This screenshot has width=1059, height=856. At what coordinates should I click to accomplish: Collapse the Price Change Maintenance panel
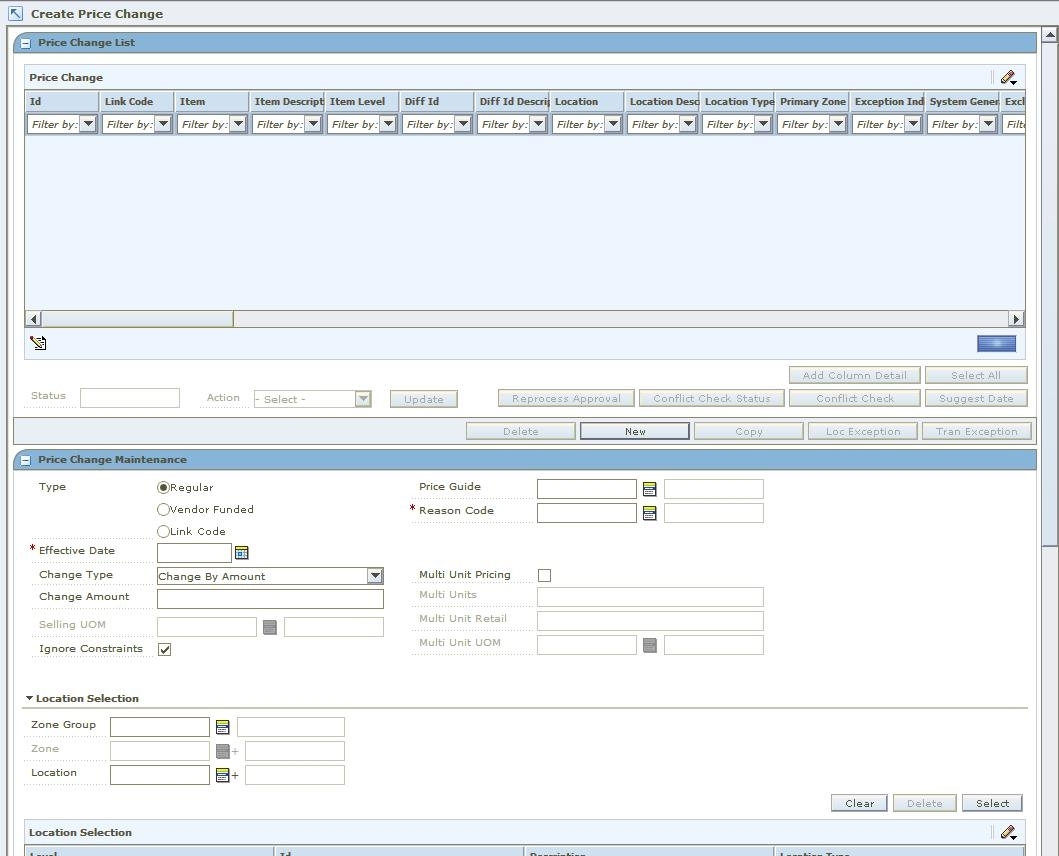(26, 460)
